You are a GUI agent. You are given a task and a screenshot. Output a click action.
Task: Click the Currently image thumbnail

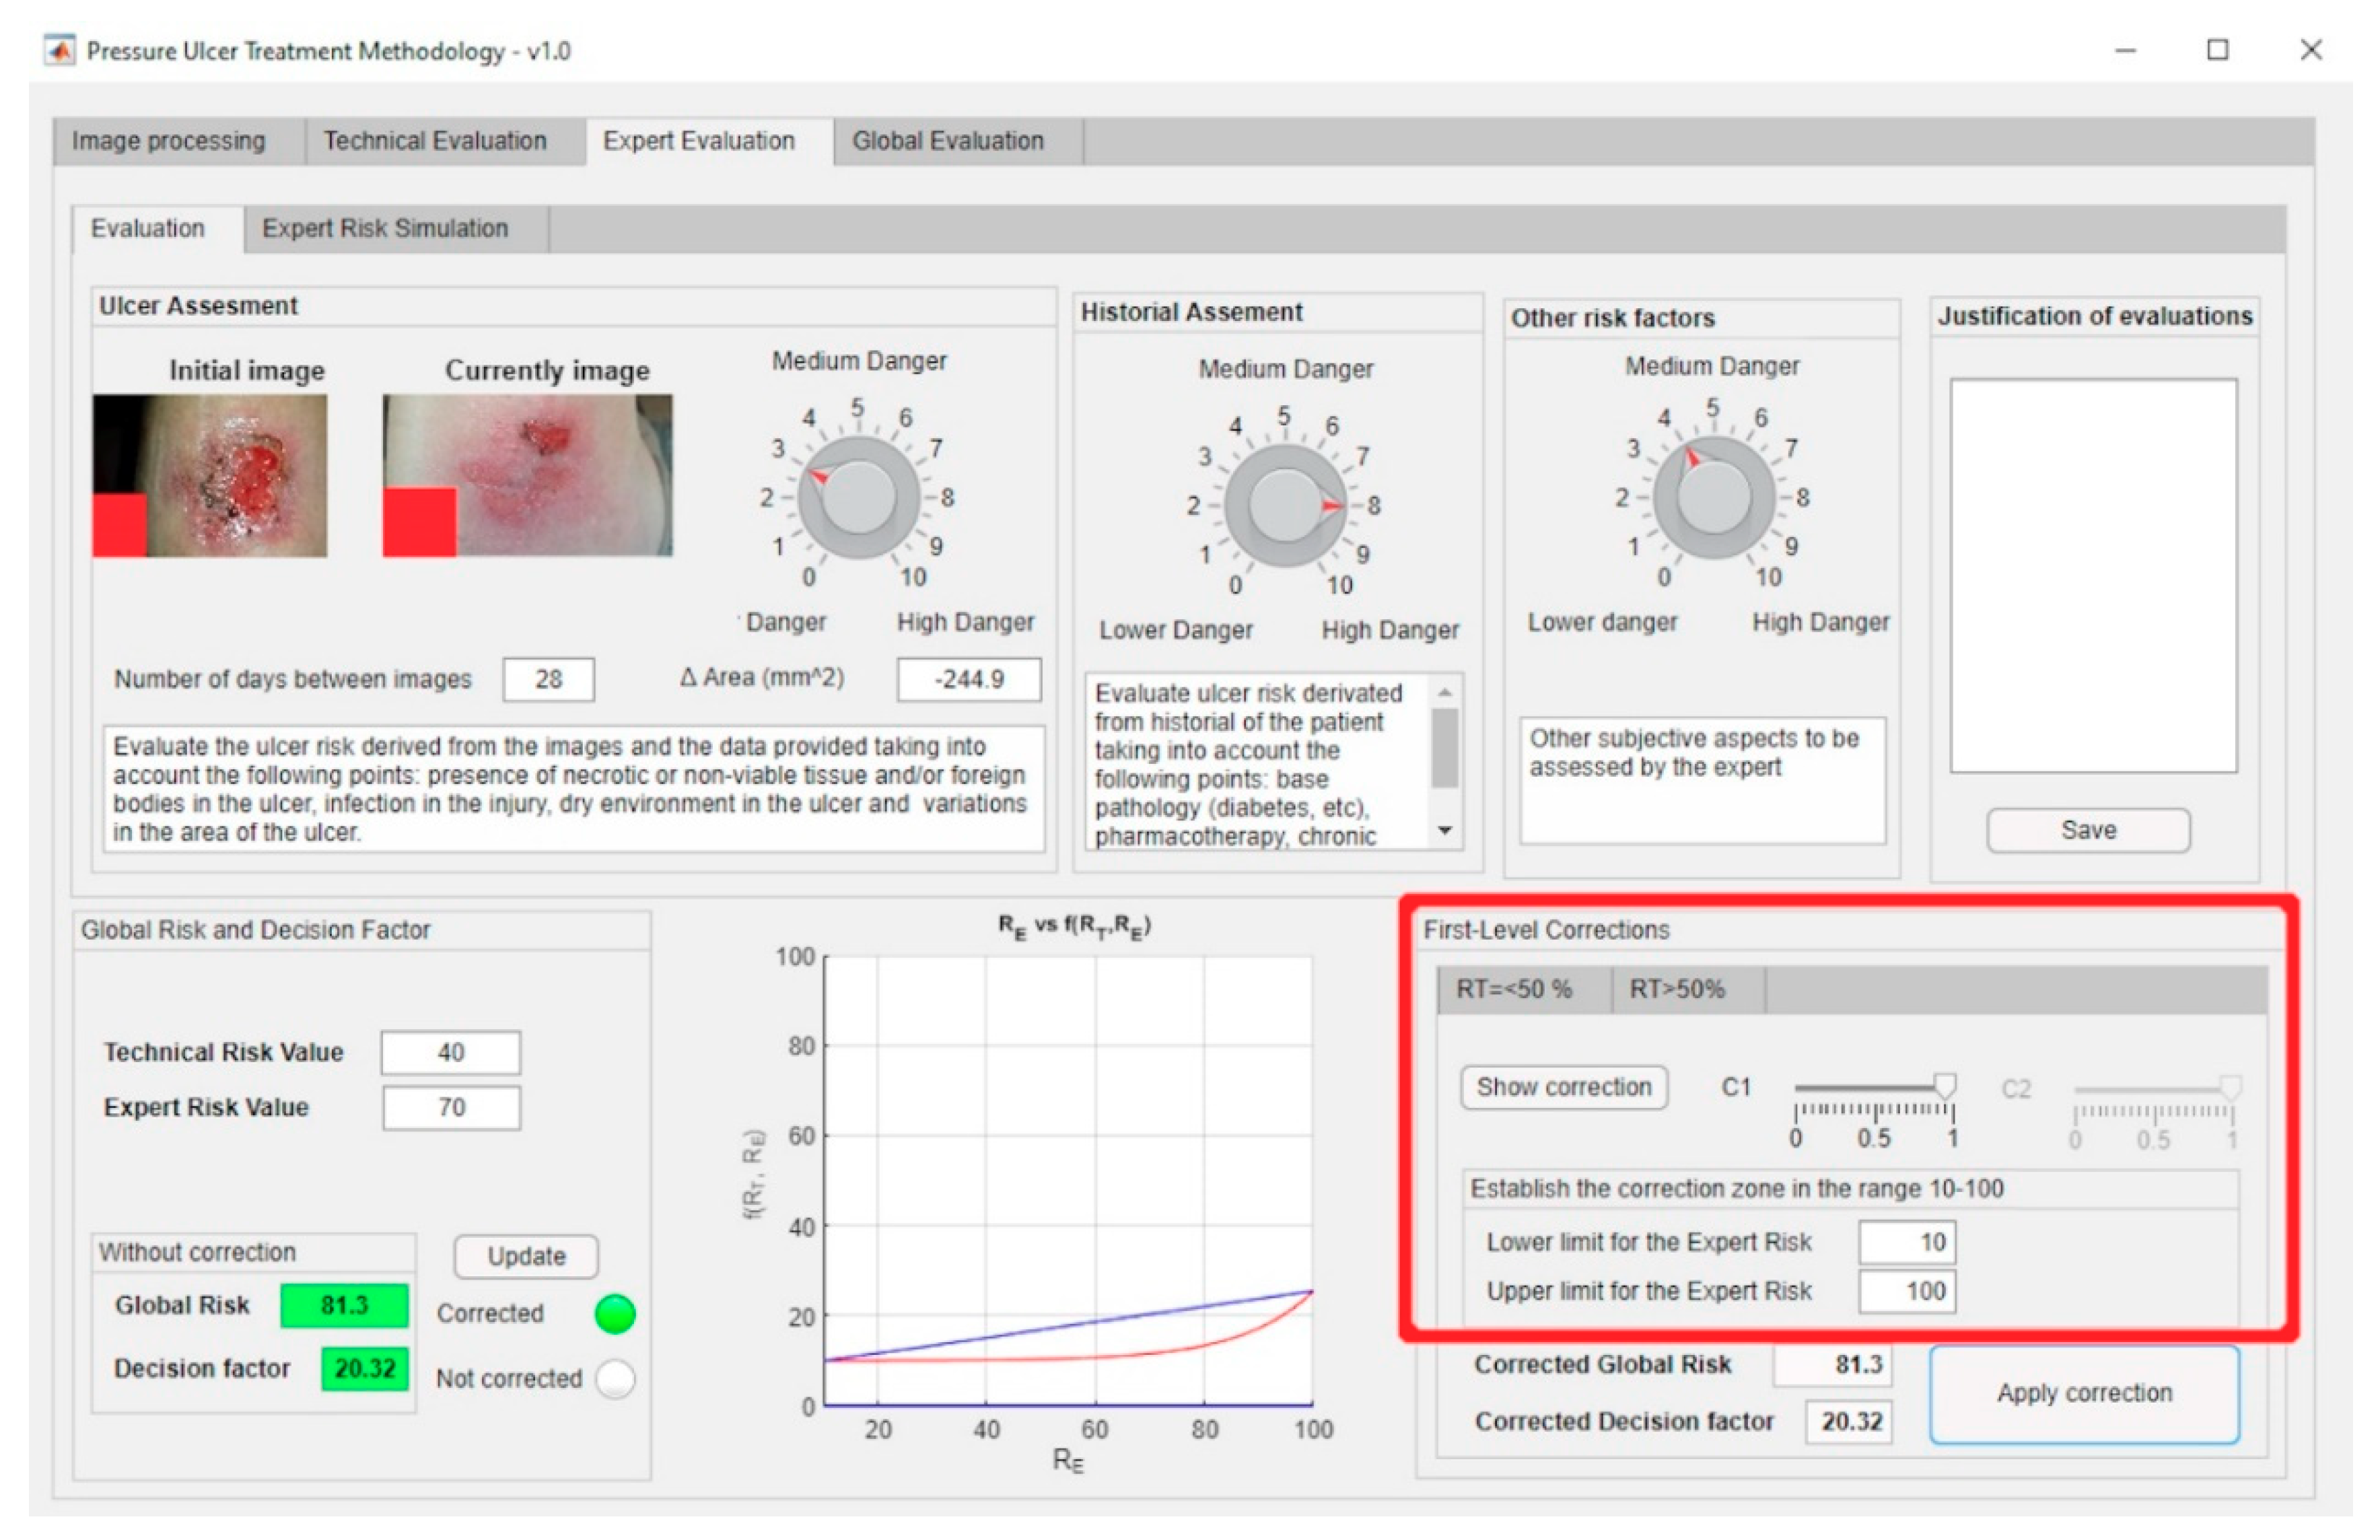[528, 476]
